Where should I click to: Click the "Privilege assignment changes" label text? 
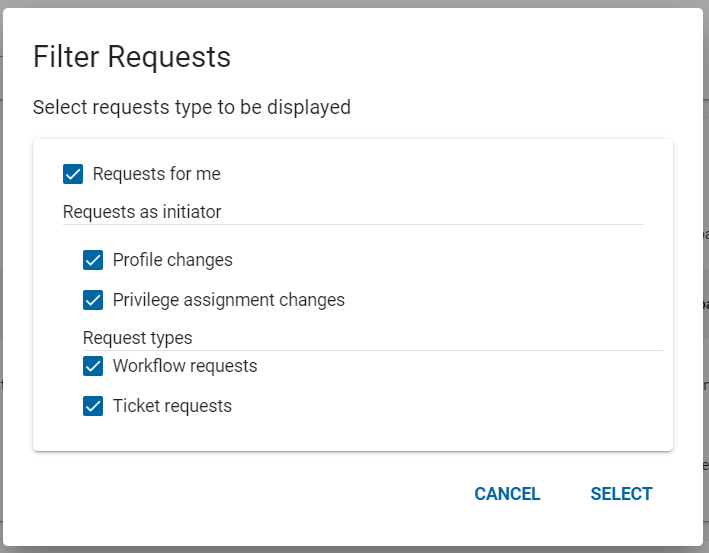(228, 300)
